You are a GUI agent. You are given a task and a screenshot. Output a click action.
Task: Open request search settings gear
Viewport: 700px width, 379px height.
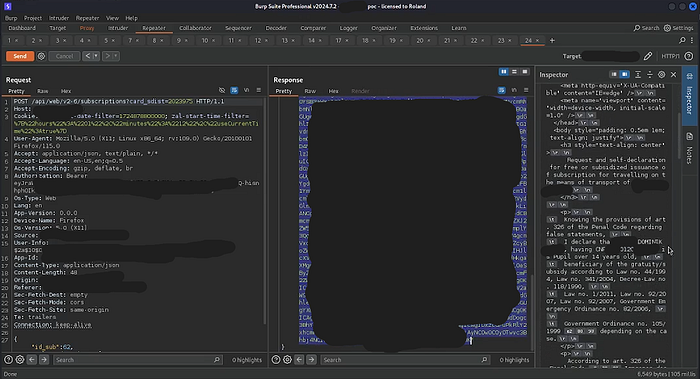(20, 359)
